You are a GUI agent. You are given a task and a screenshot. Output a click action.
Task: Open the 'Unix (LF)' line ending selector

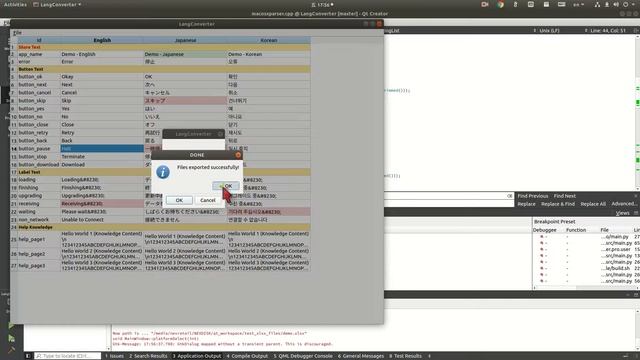[547, 31]
